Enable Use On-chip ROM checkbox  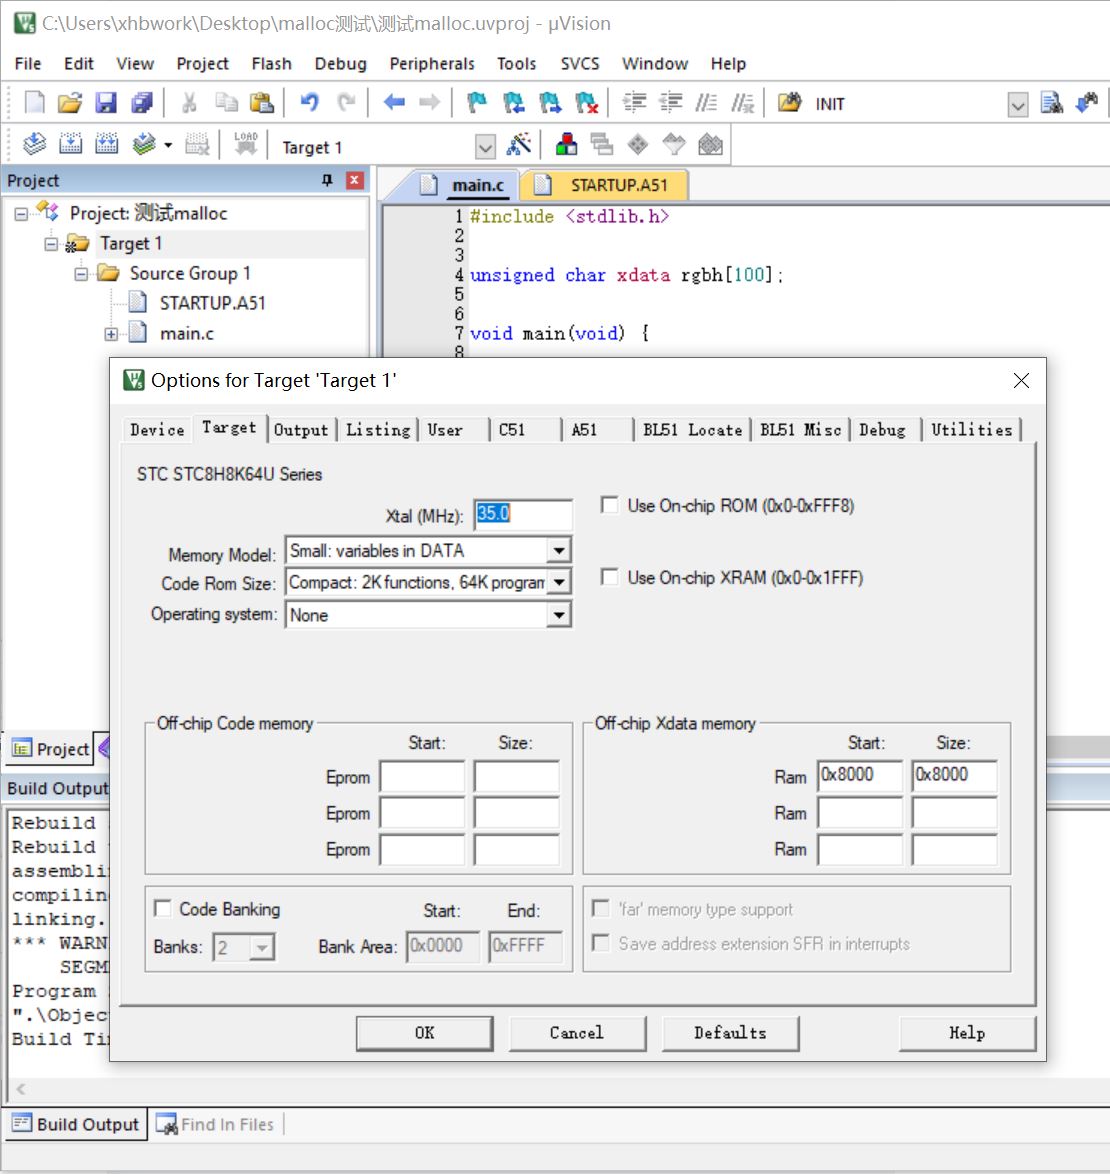pos(610,505)
